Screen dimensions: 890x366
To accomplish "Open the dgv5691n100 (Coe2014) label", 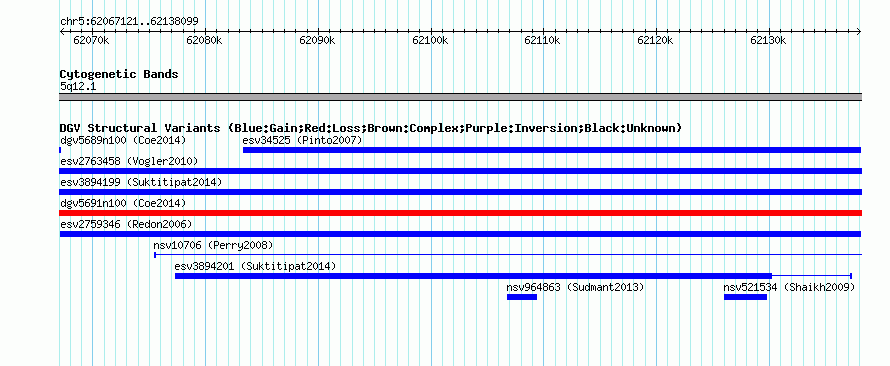I will pos(123,203).
